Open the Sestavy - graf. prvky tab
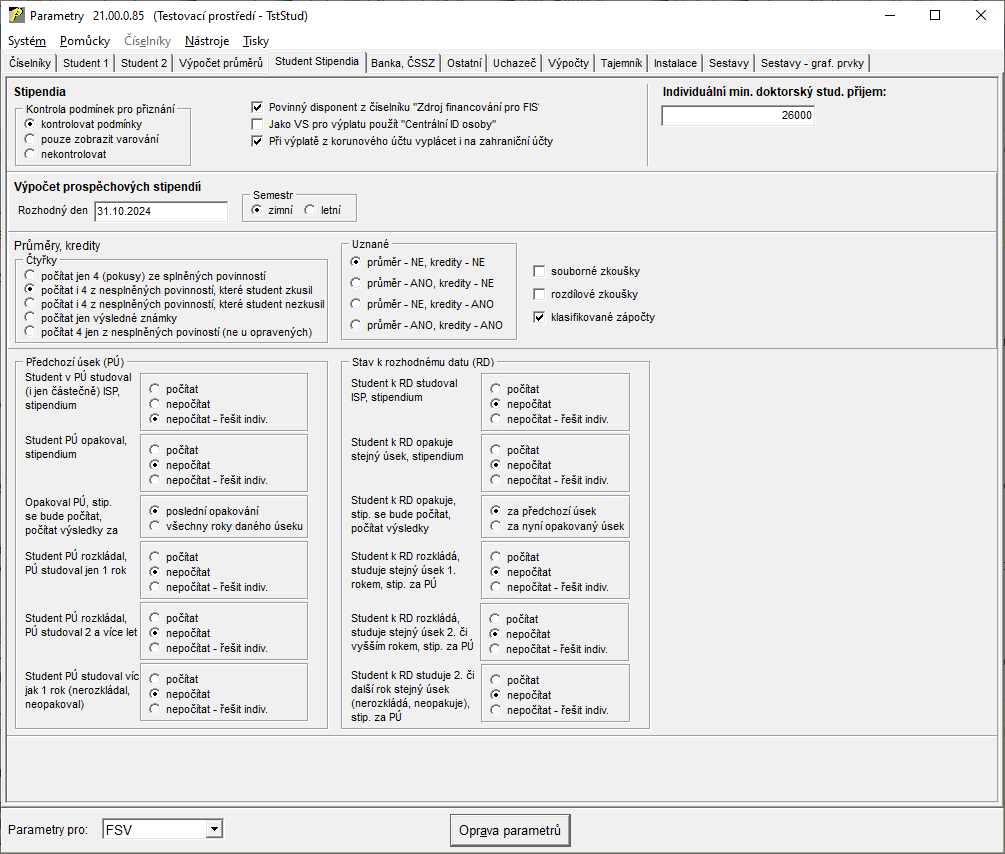The image size is (1005, 854). coord(813,63)
